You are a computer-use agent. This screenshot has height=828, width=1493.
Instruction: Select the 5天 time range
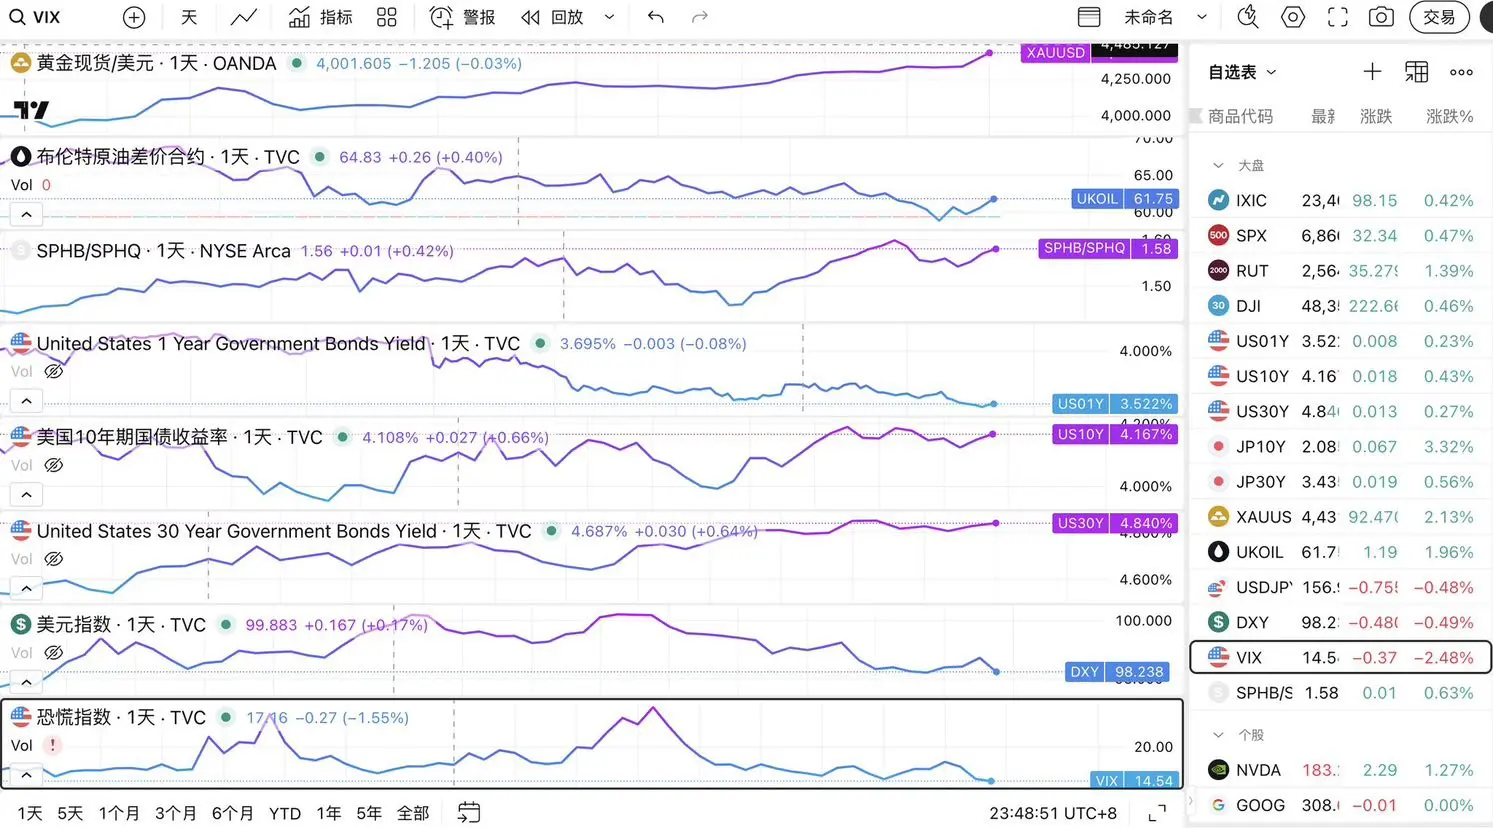click(x=70, y=813)
